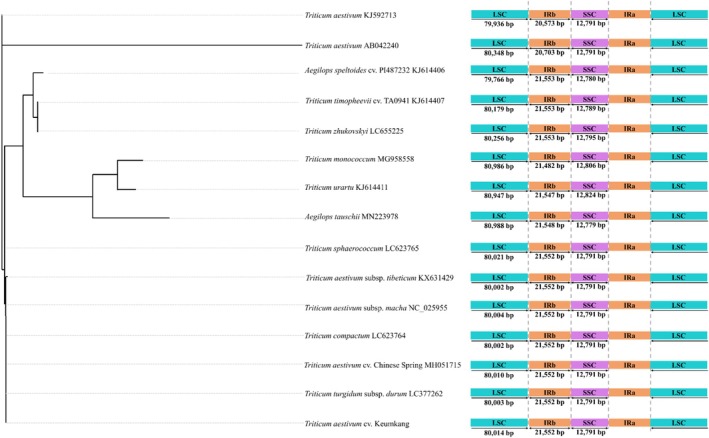Viewport: 709px width, 438px height.
Task: Select Aegilops tauschii MN223978 label
Action: (x=352, y=217)
